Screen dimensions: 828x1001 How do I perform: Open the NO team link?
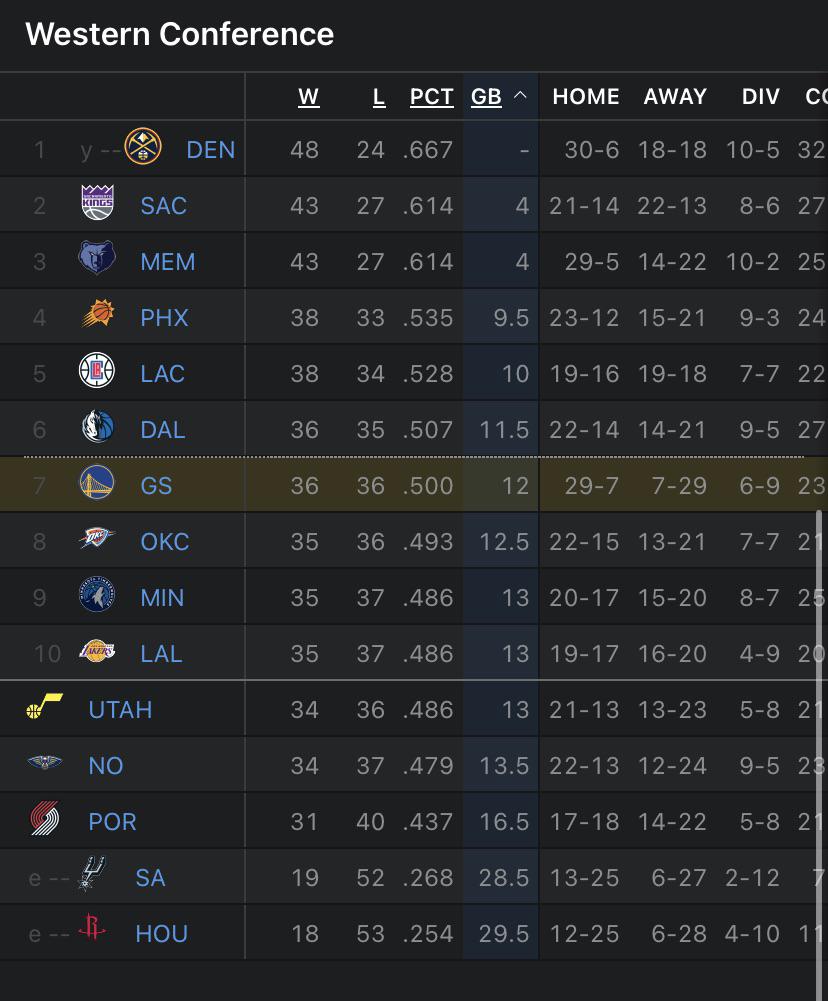pyautogui.click(x=105, y=766)
